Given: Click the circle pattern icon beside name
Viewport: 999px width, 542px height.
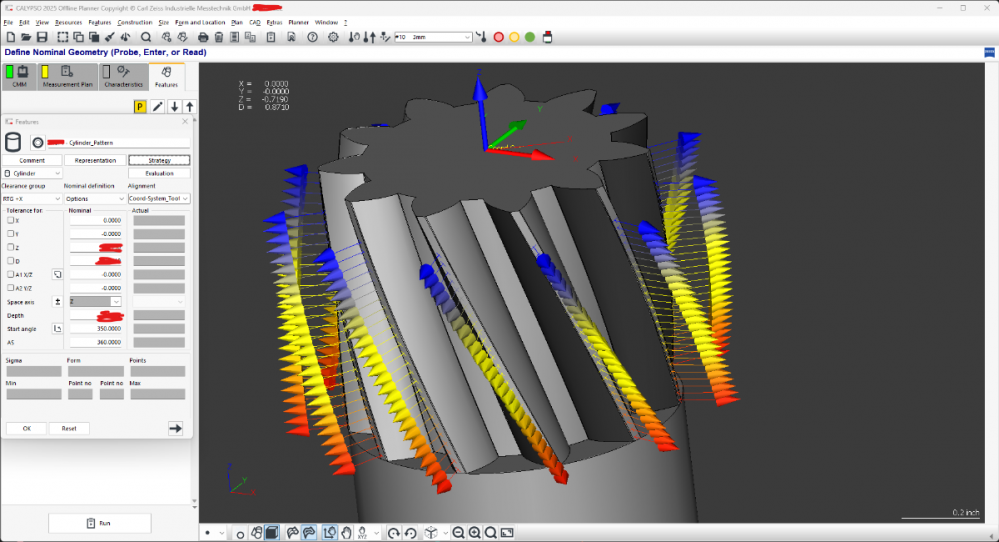Looking at the screenshot, I should (x=38, y=143).
